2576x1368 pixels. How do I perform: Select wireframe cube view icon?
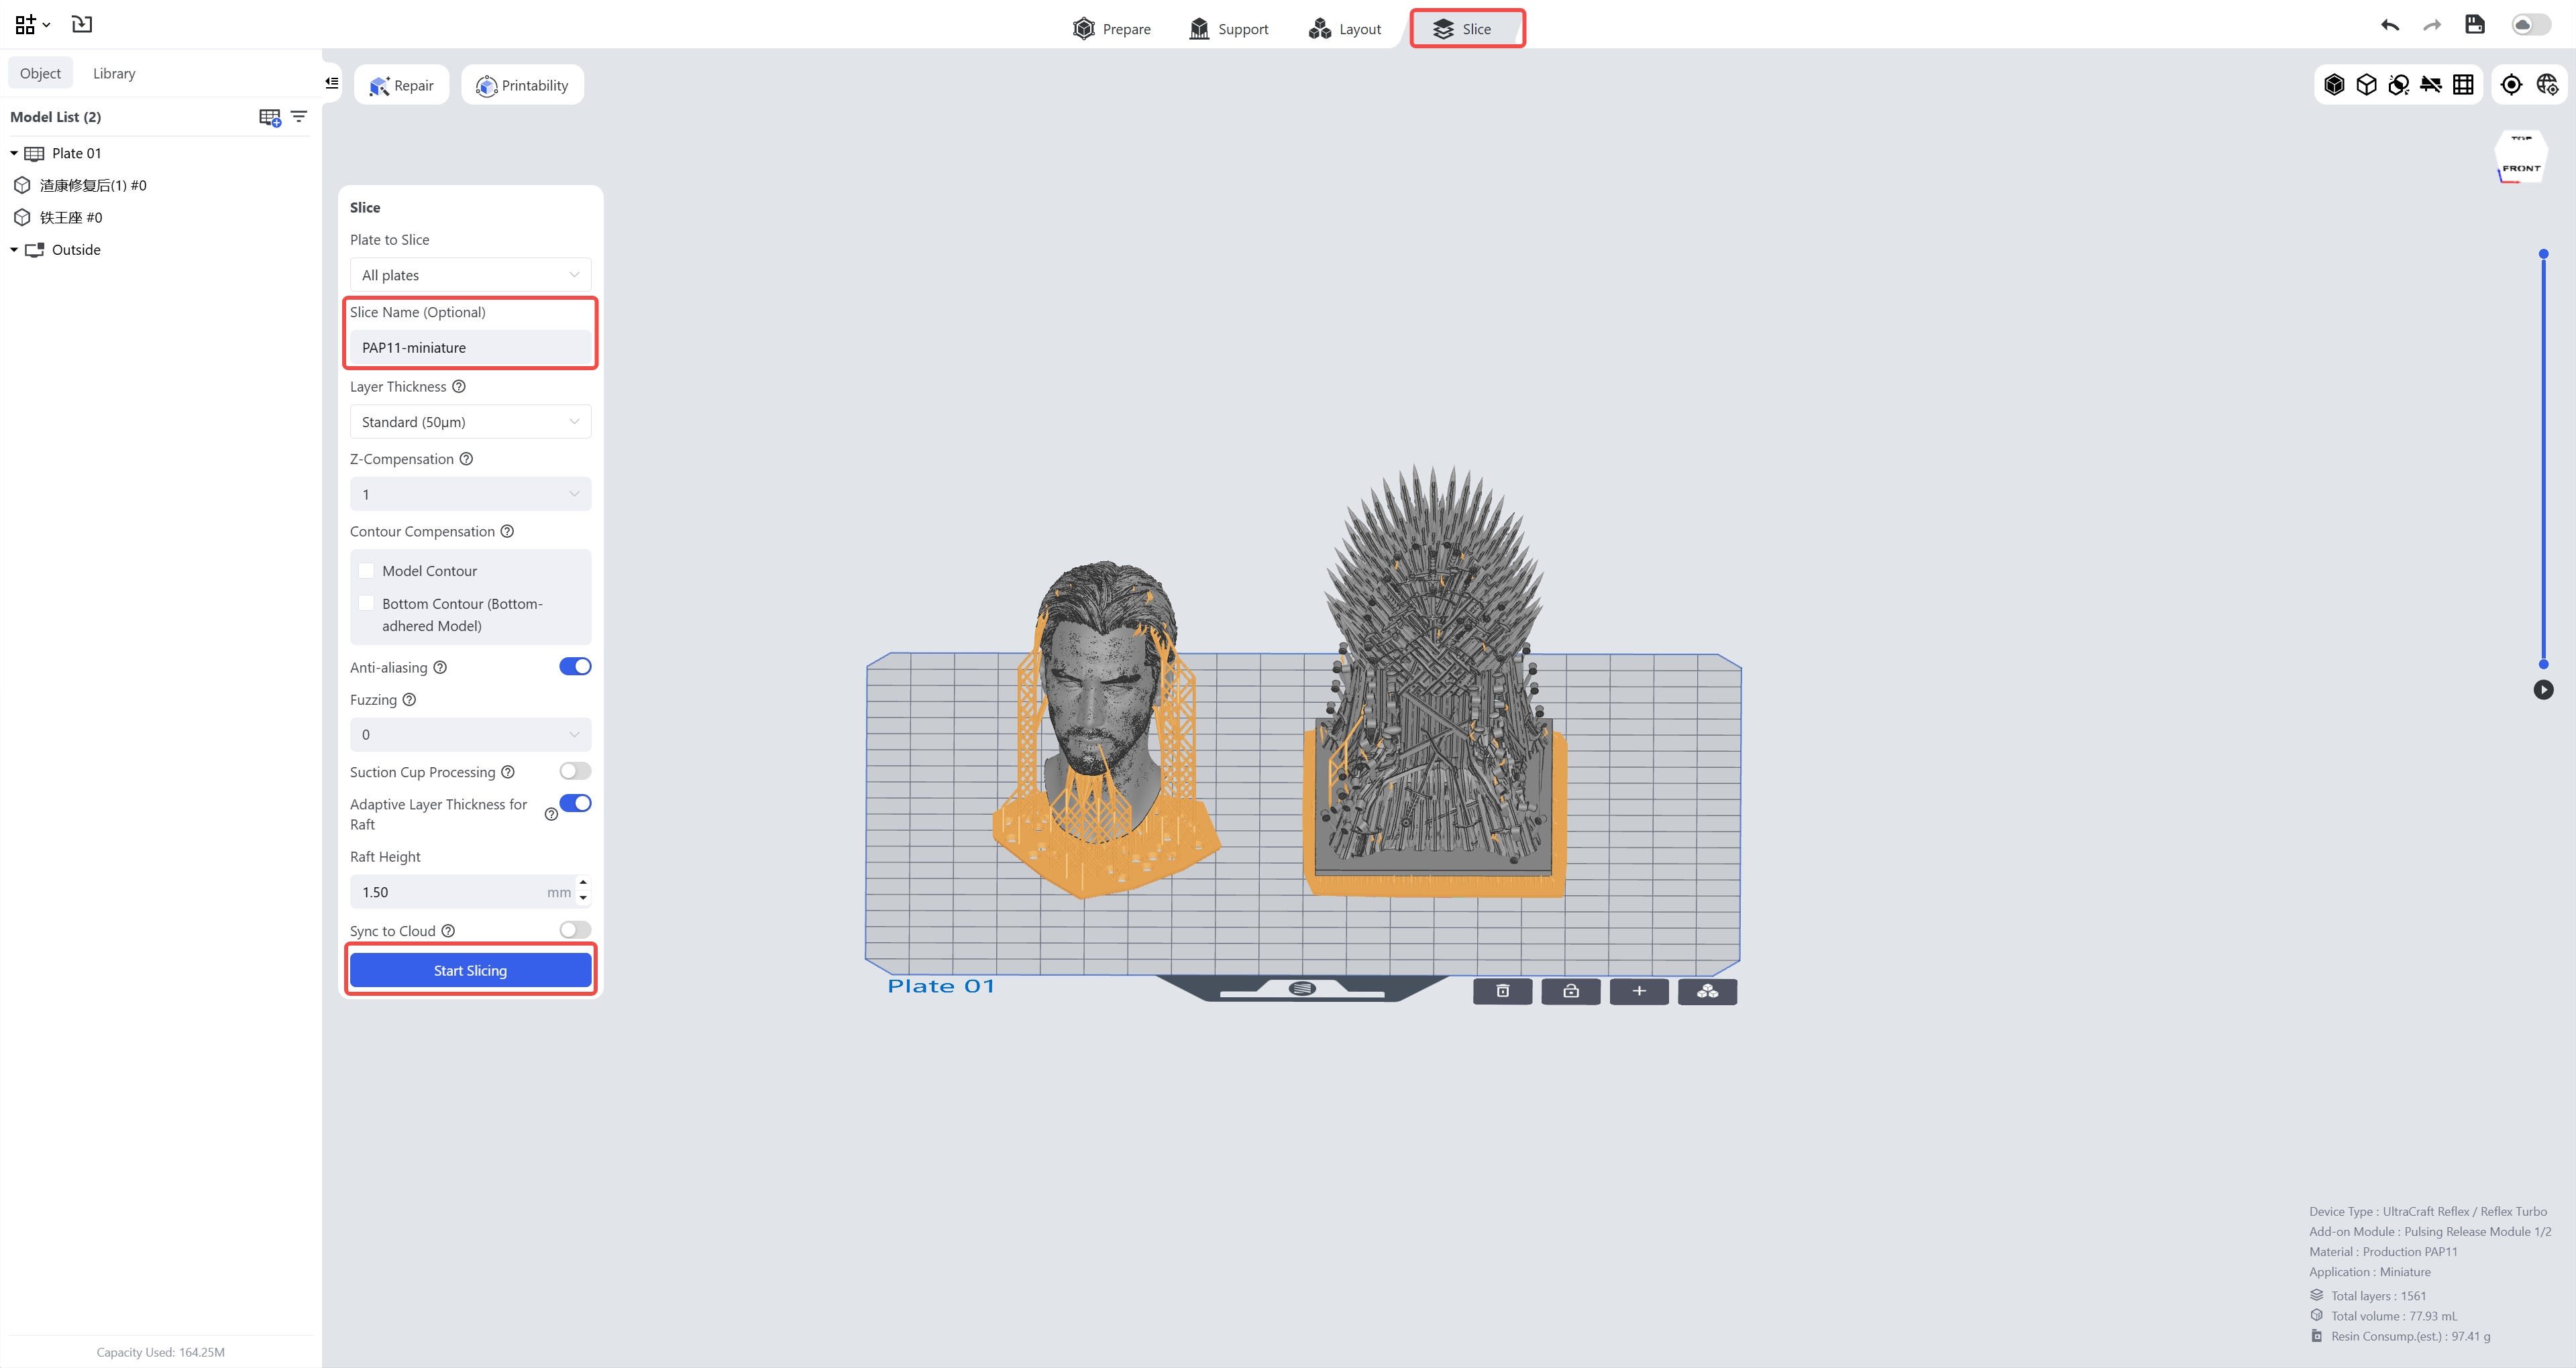click(2366, 85)
